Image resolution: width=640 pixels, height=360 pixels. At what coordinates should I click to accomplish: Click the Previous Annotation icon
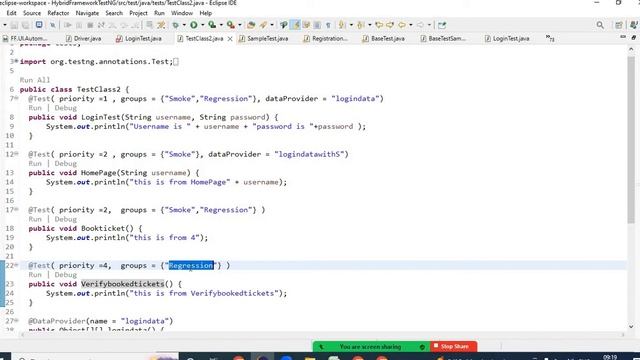pyautogui.click(x=360, y=25)
